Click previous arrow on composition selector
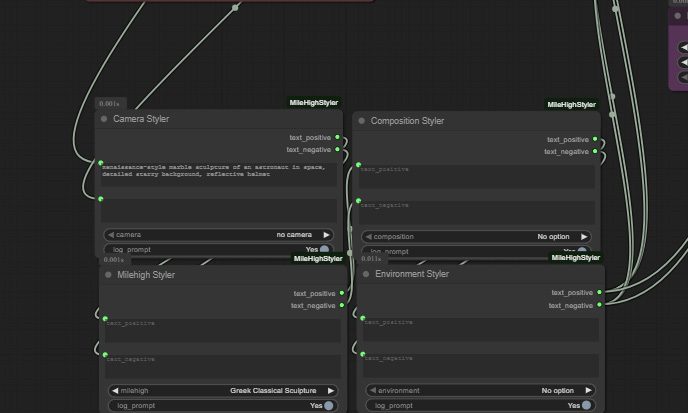 coord(369,237)
